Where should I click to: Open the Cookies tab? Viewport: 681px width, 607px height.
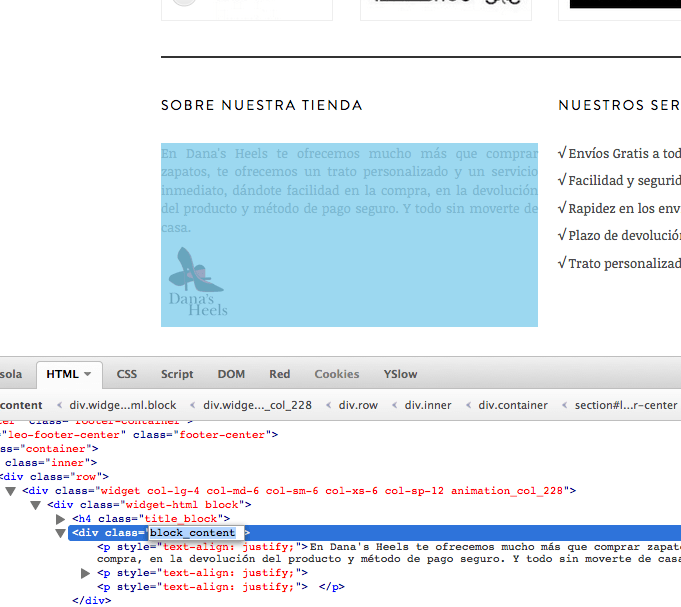tap(337, 374)
